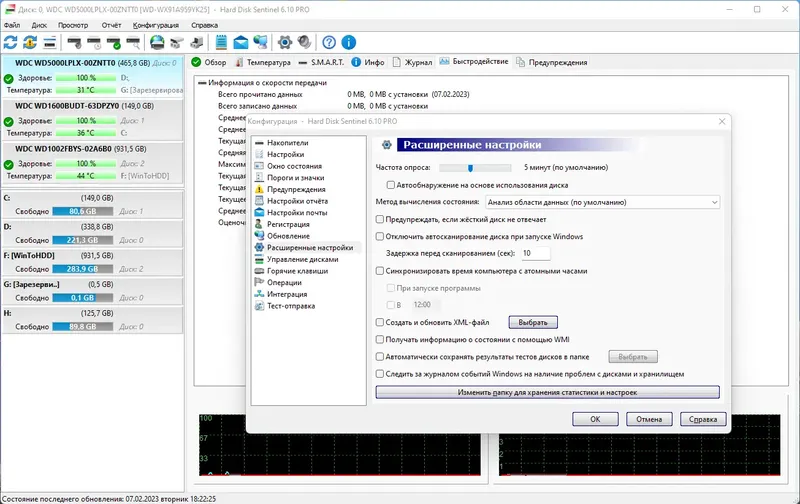Click the disk with green checkmark icon
Screen dimensions: 800x504
coord(113,42)
